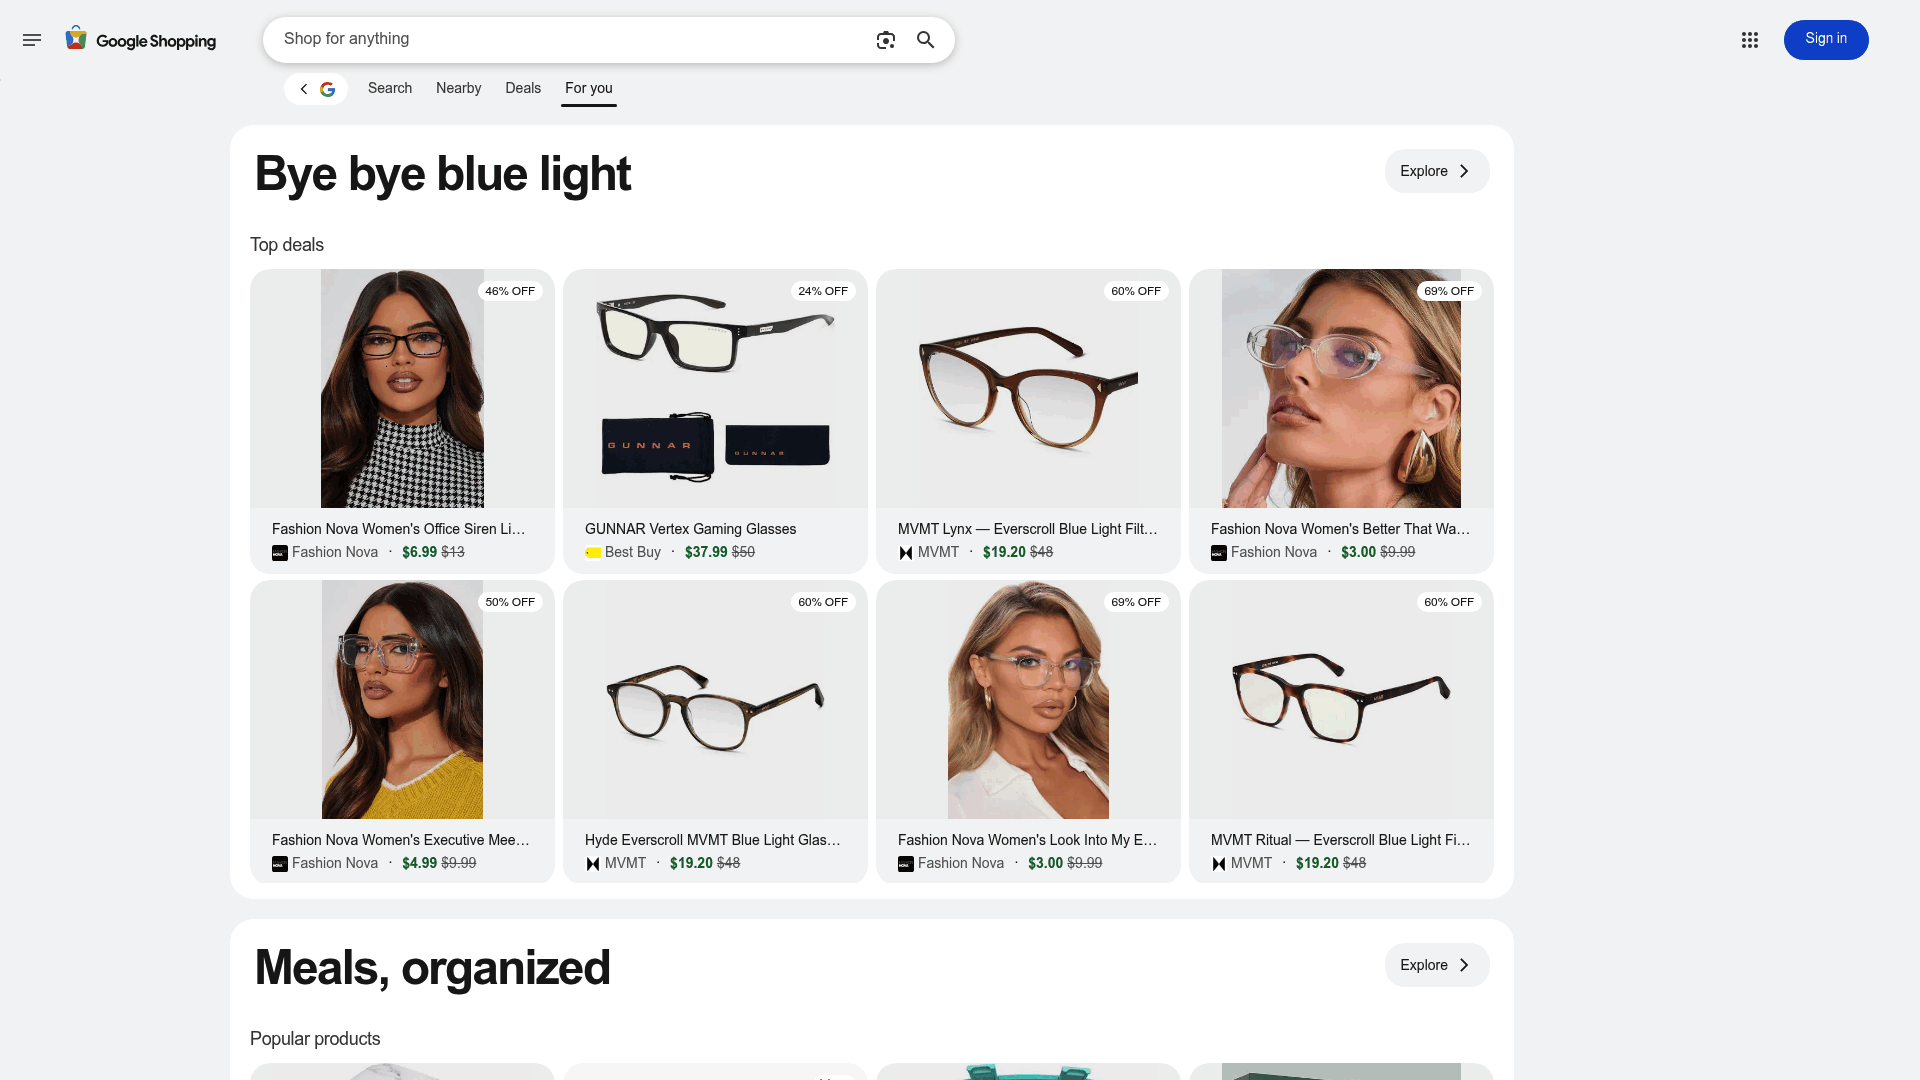
Task: Click the $4.99 price
Action: click(419, 863)
